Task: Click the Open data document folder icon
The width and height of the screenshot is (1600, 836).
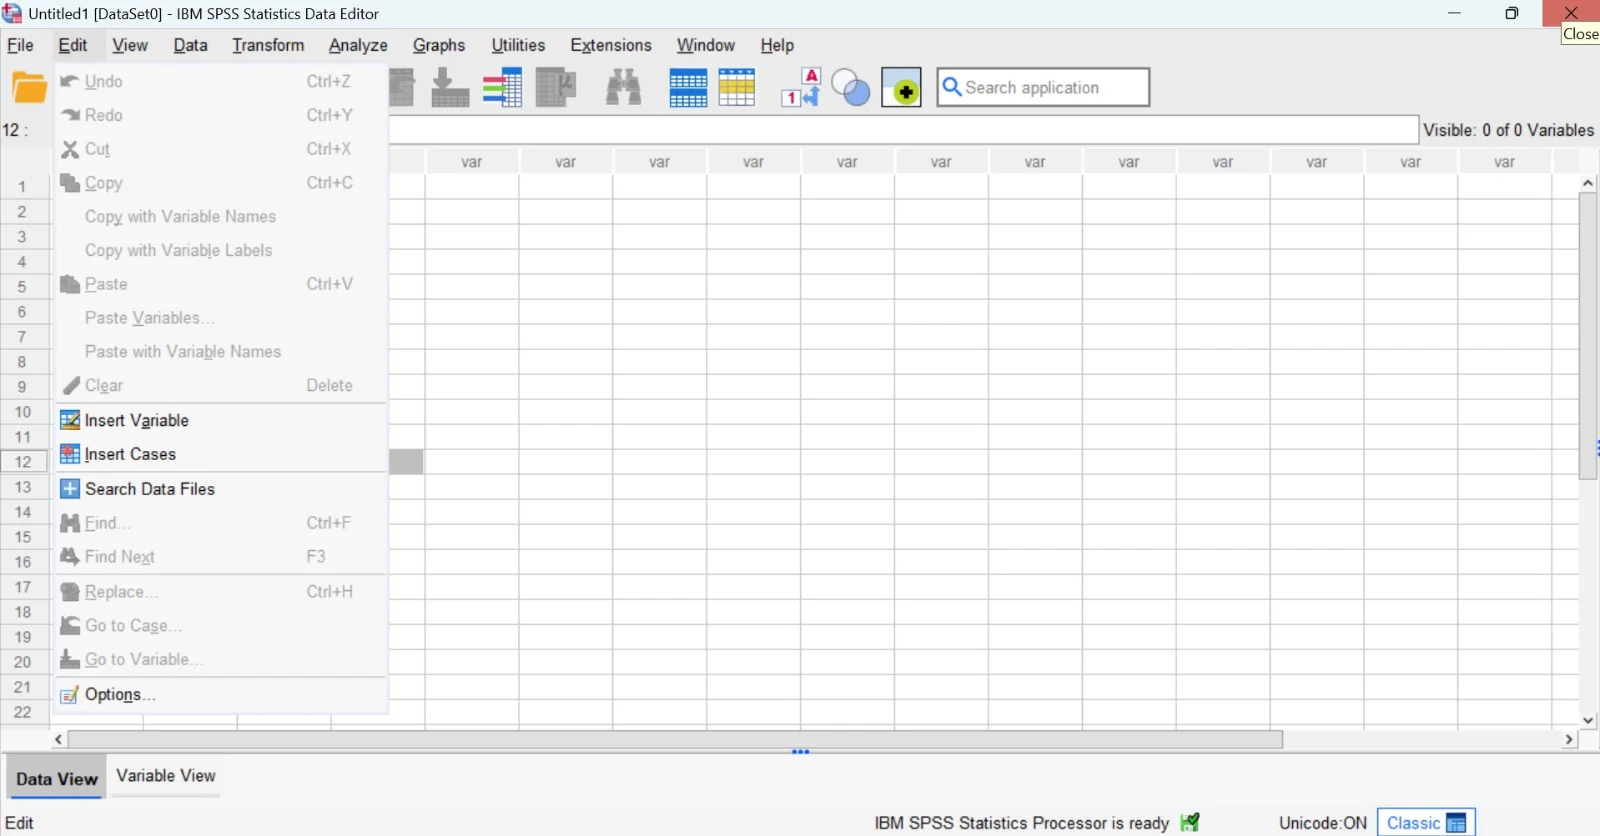Action: (29, 88)
